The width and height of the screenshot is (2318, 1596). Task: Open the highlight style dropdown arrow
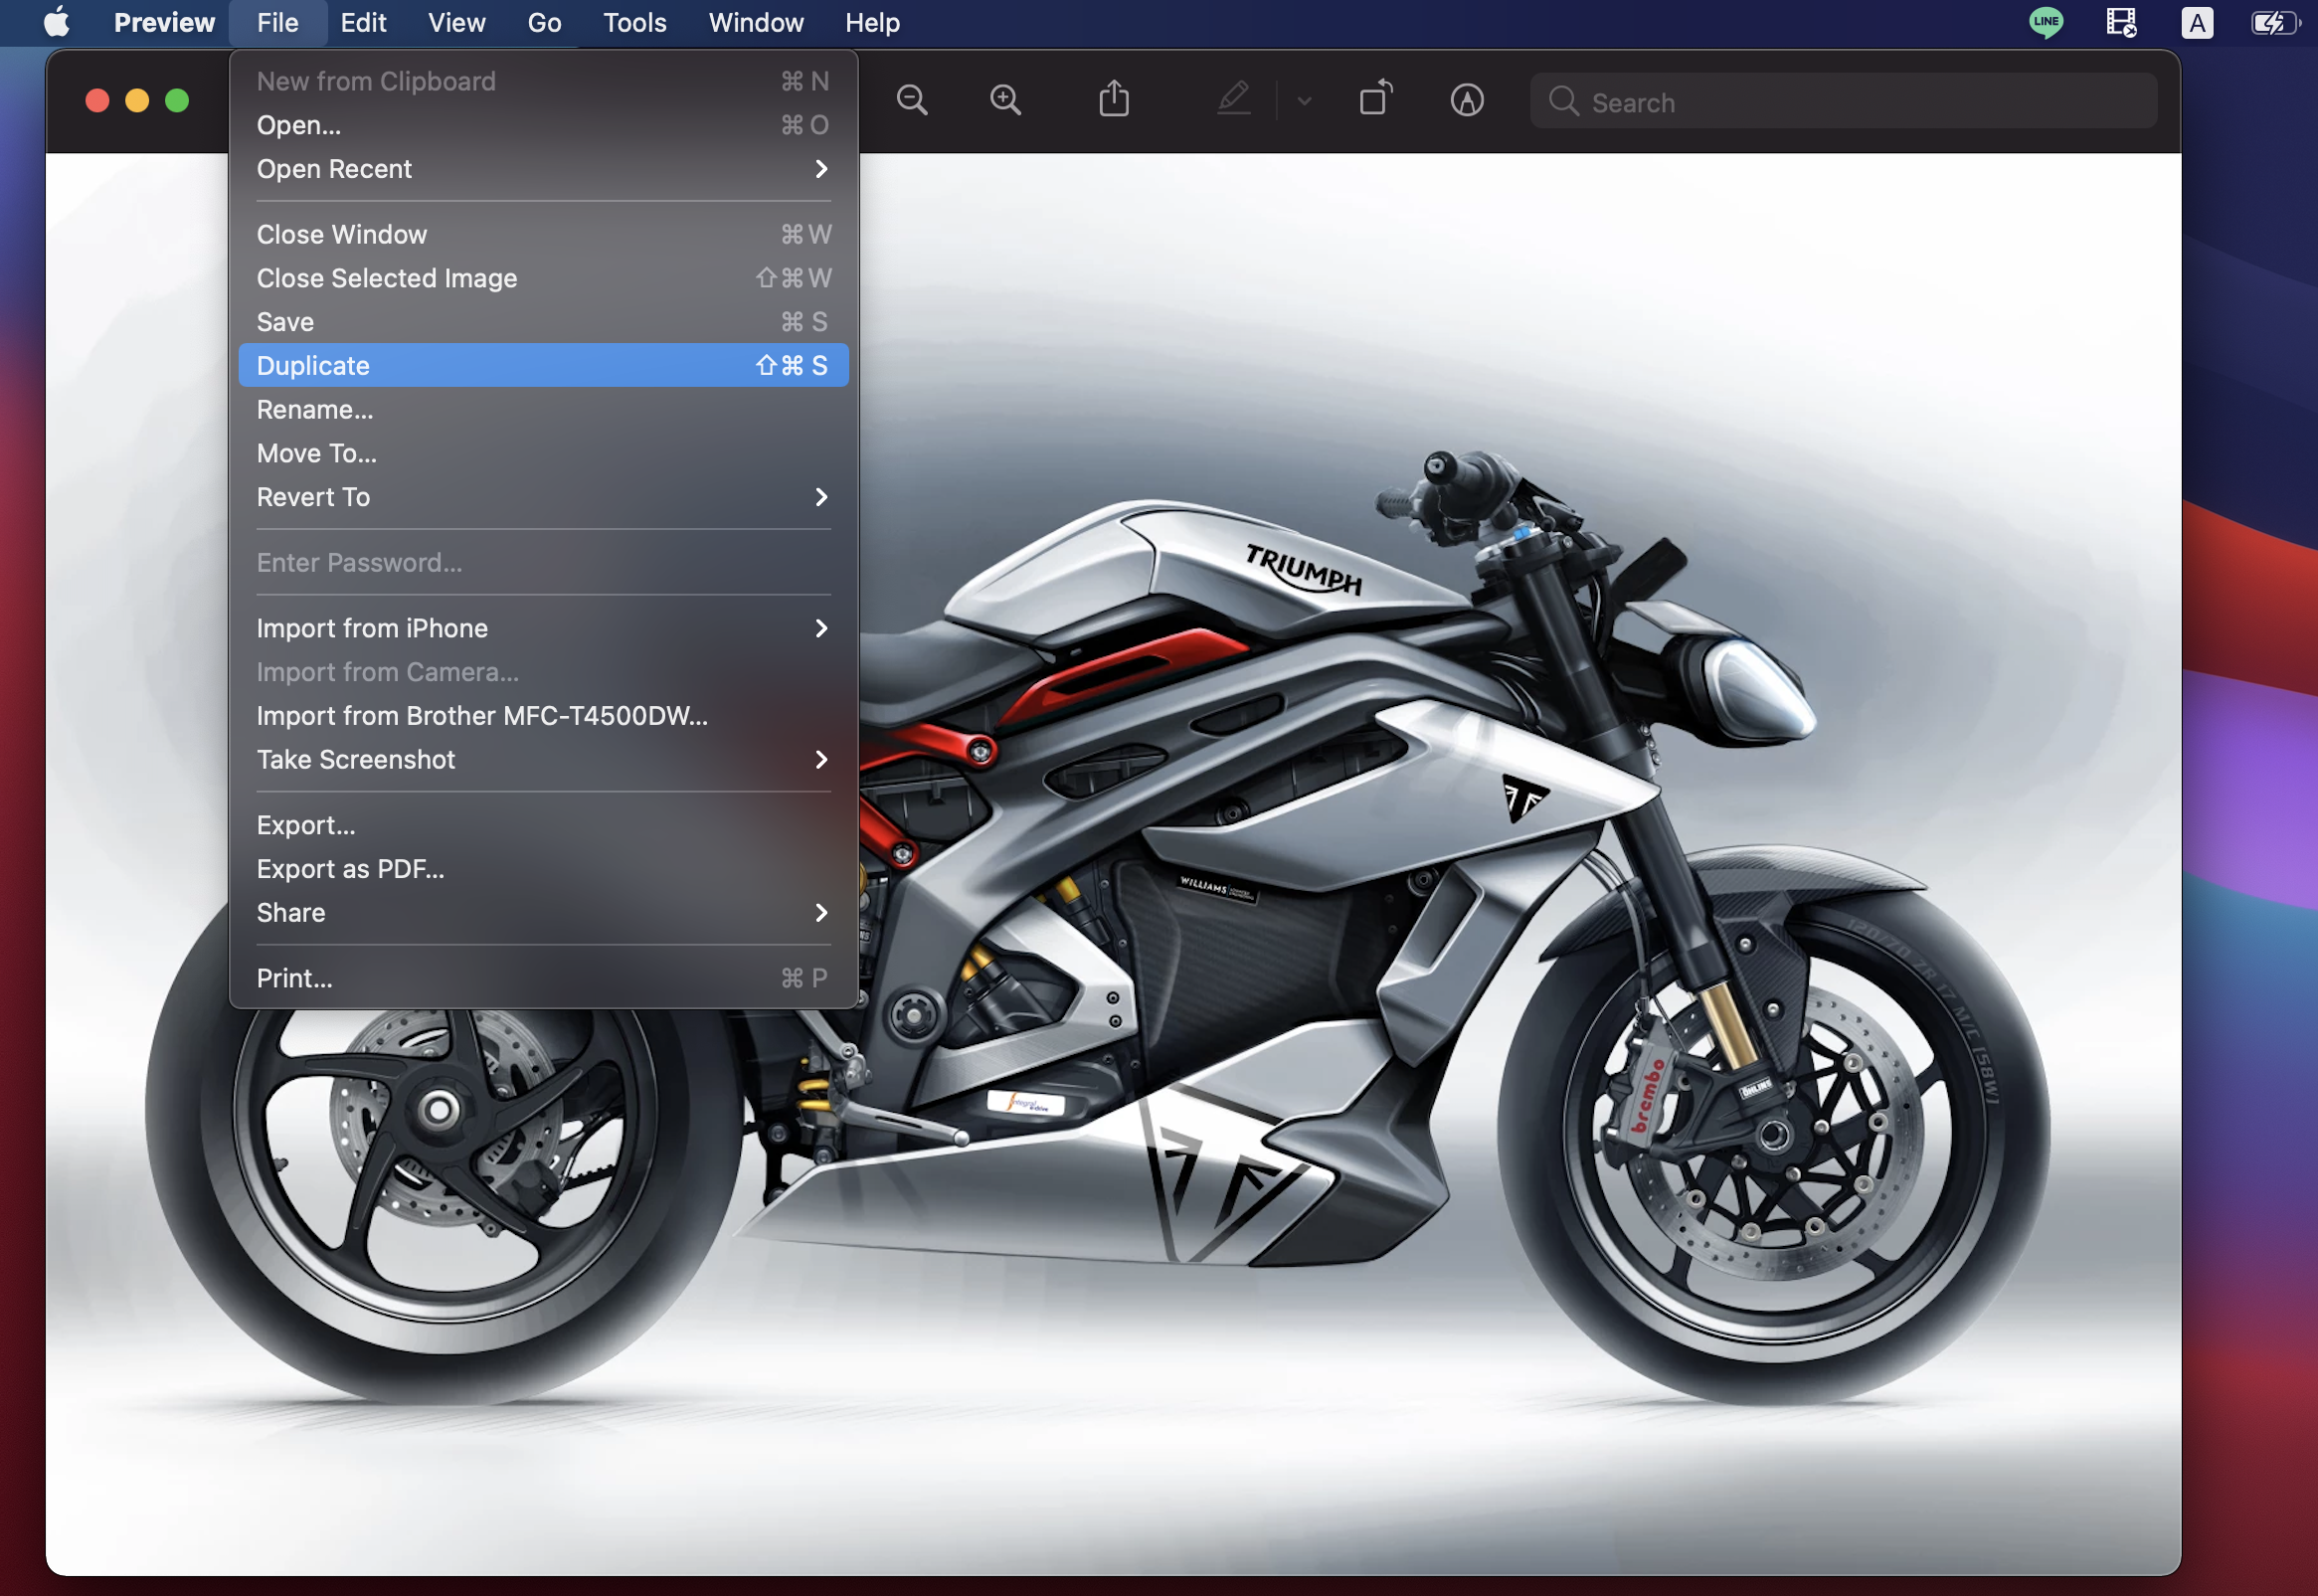click(x=1304, y=101)
